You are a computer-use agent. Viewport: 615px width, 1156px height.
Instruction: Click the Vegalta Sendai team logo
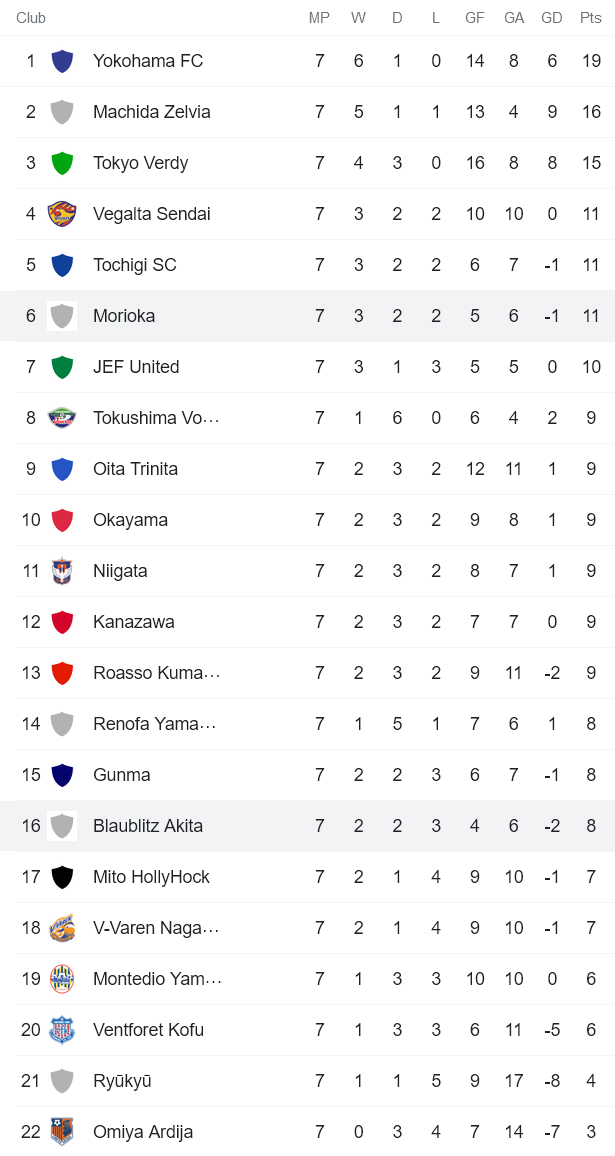click(62, 214)
